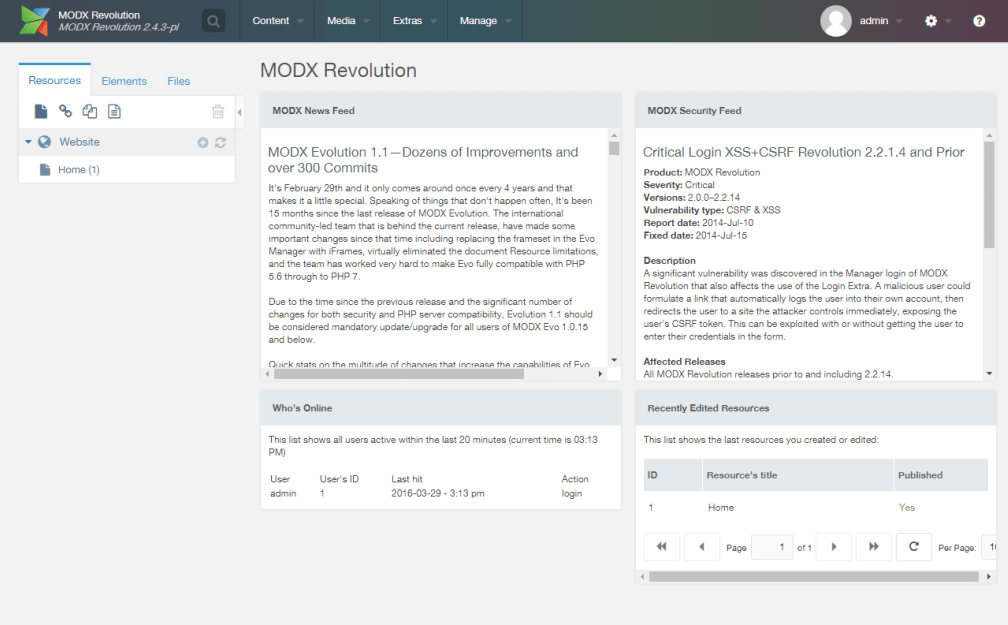Click the vertical scrollbar of the News Feed

[614, 149]
